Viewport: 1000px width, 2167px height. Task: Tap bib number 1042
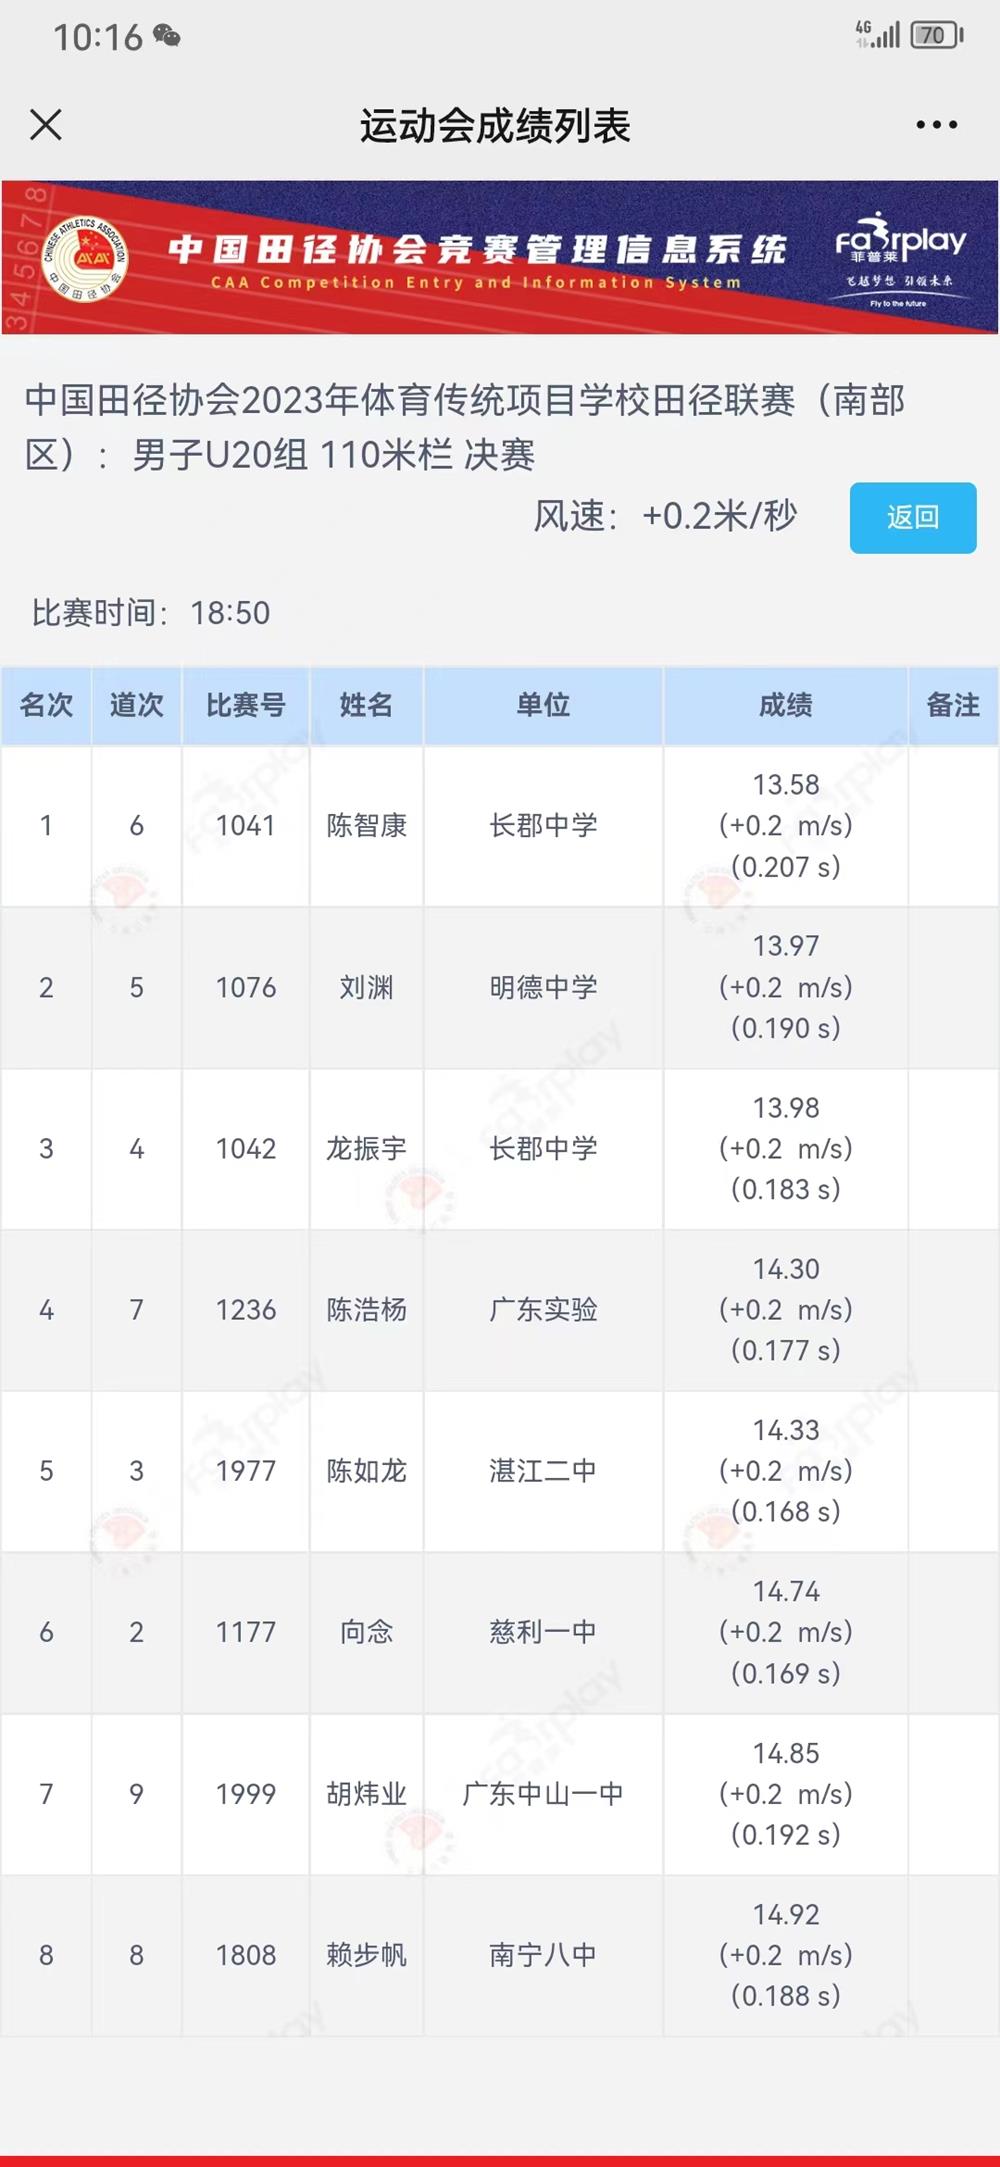click(x=246, y=1149)
